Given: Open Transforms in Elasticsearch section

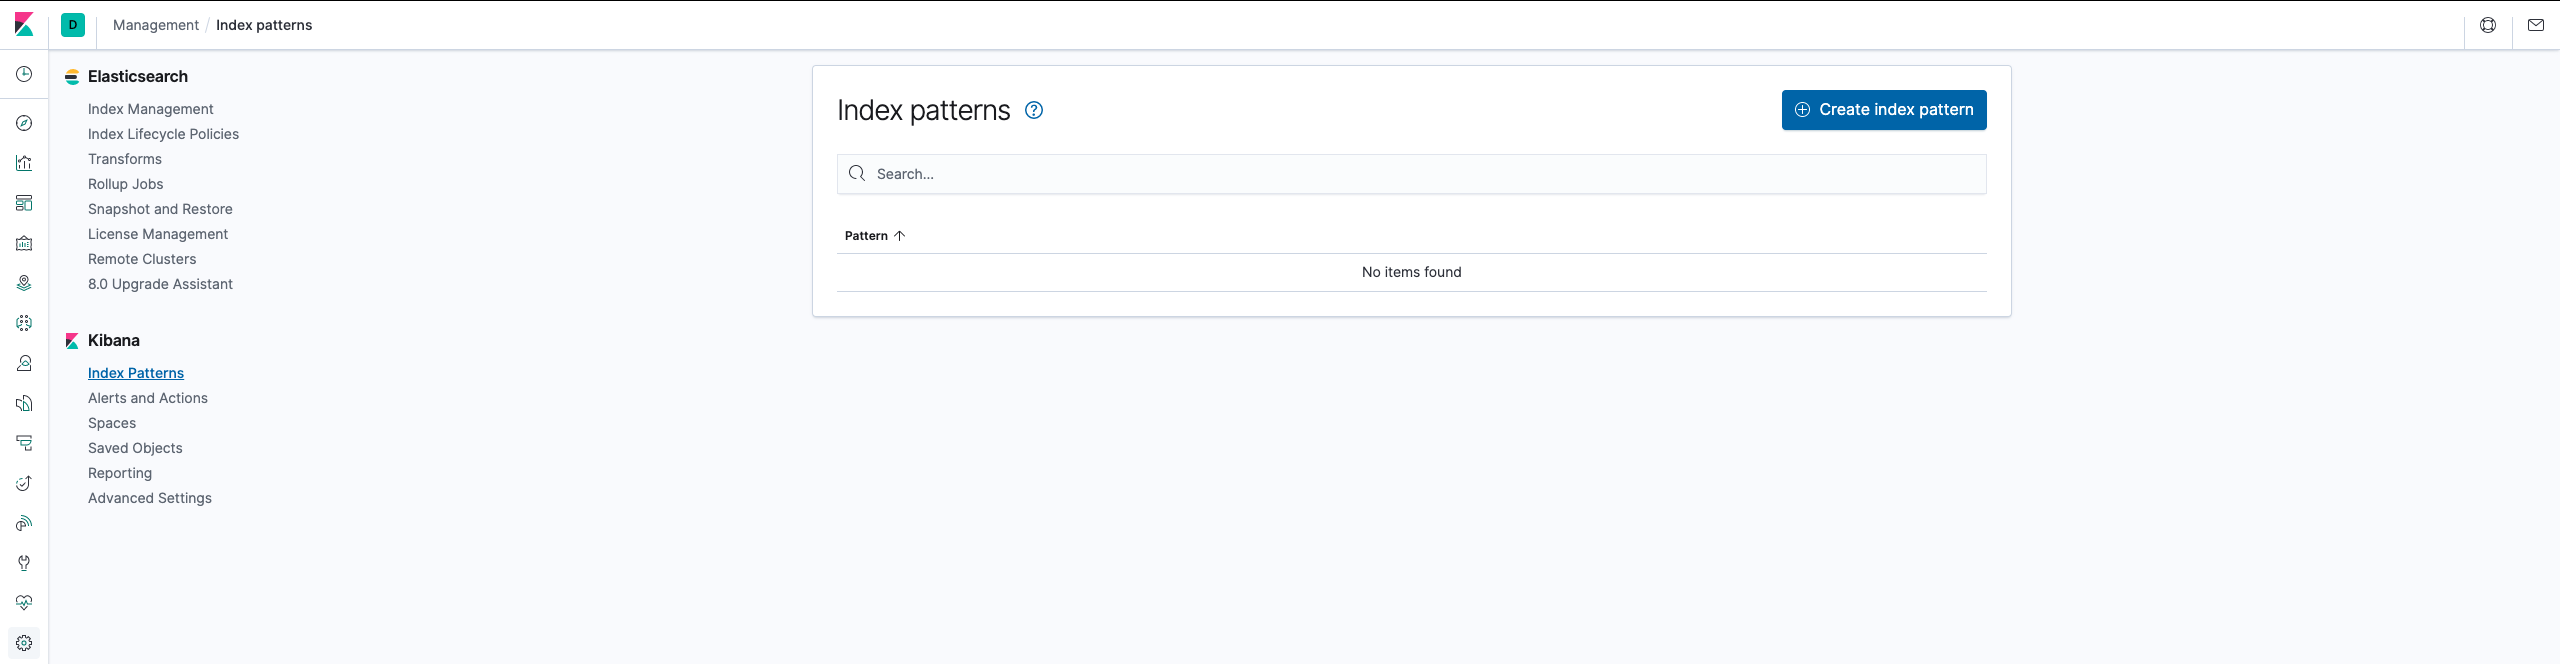Looking at the screenshot, I should click(x=124, y=159).
